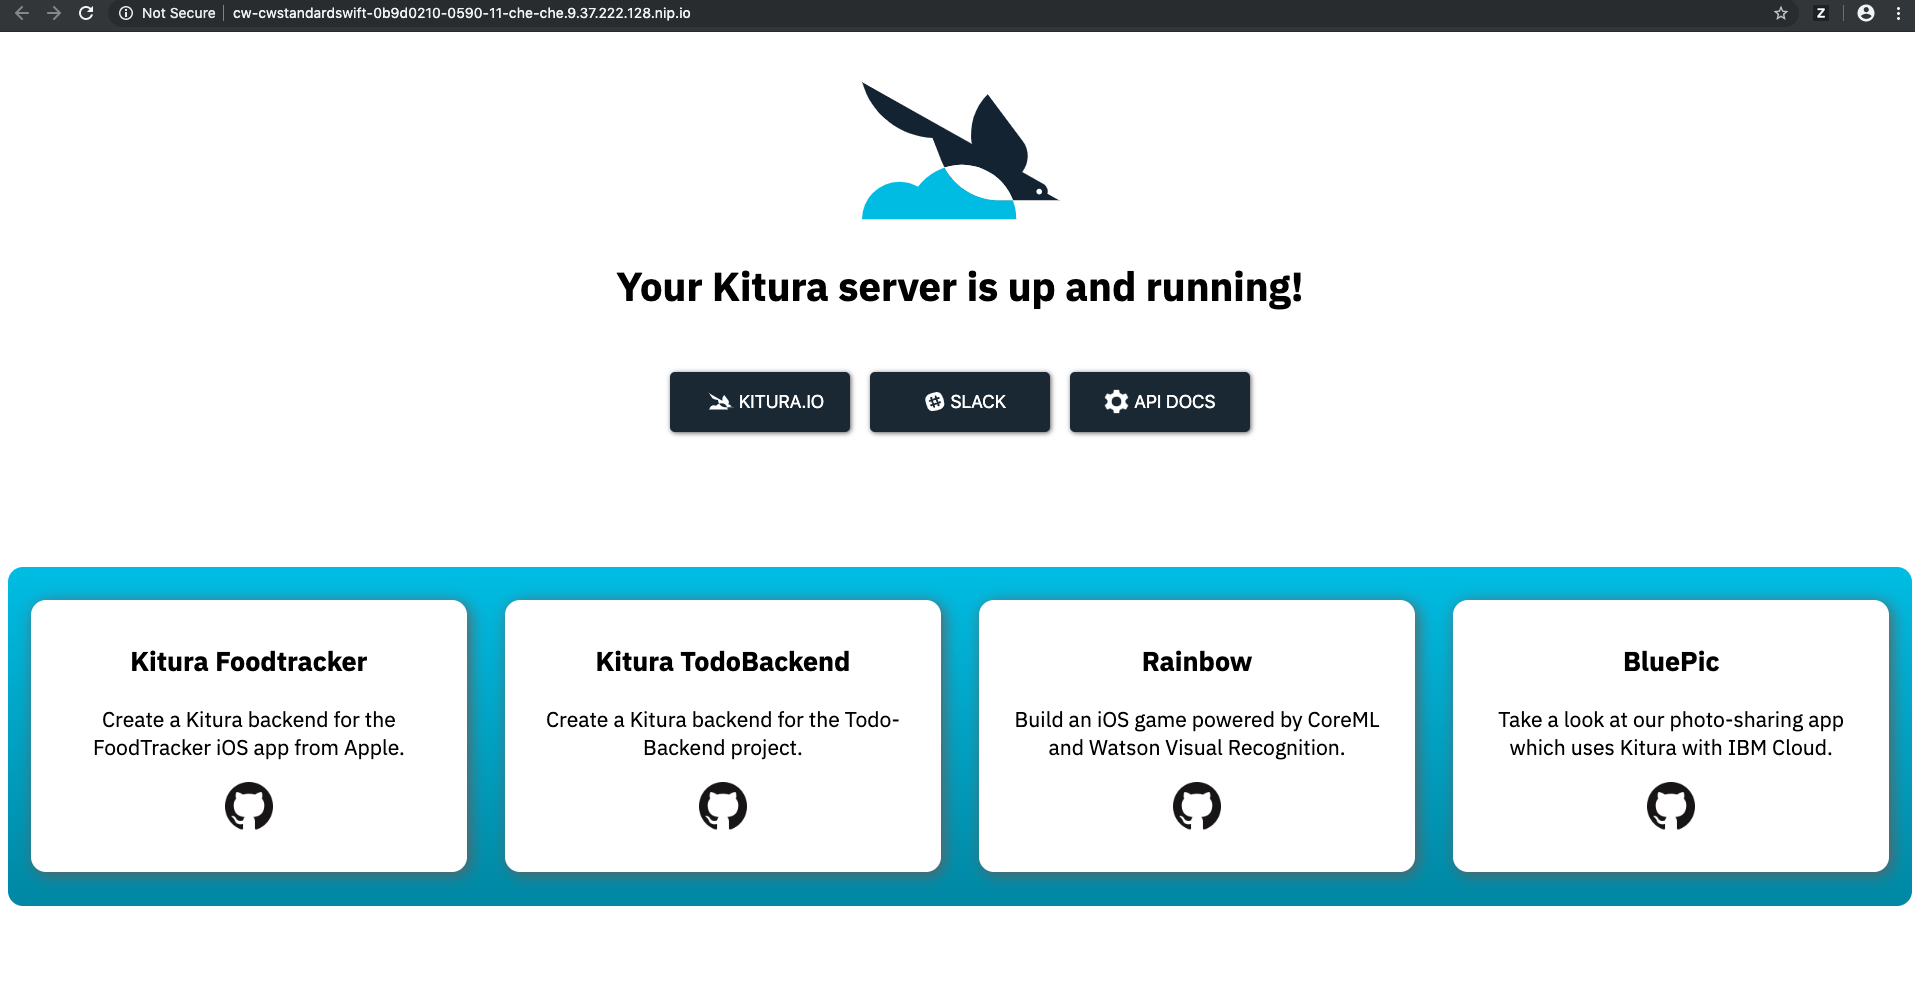Bookmark this page with star icon
Screen dimensions: 1915x991
pos(1781,13)
